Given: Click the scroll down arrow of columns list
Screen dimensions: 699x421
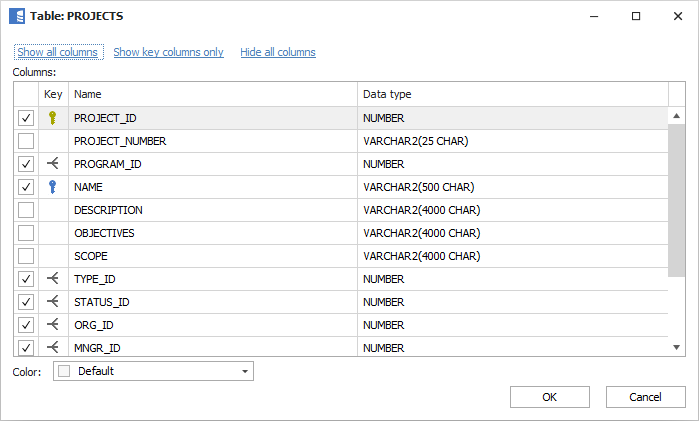Looking at the screenshot, I should point(677,347).
